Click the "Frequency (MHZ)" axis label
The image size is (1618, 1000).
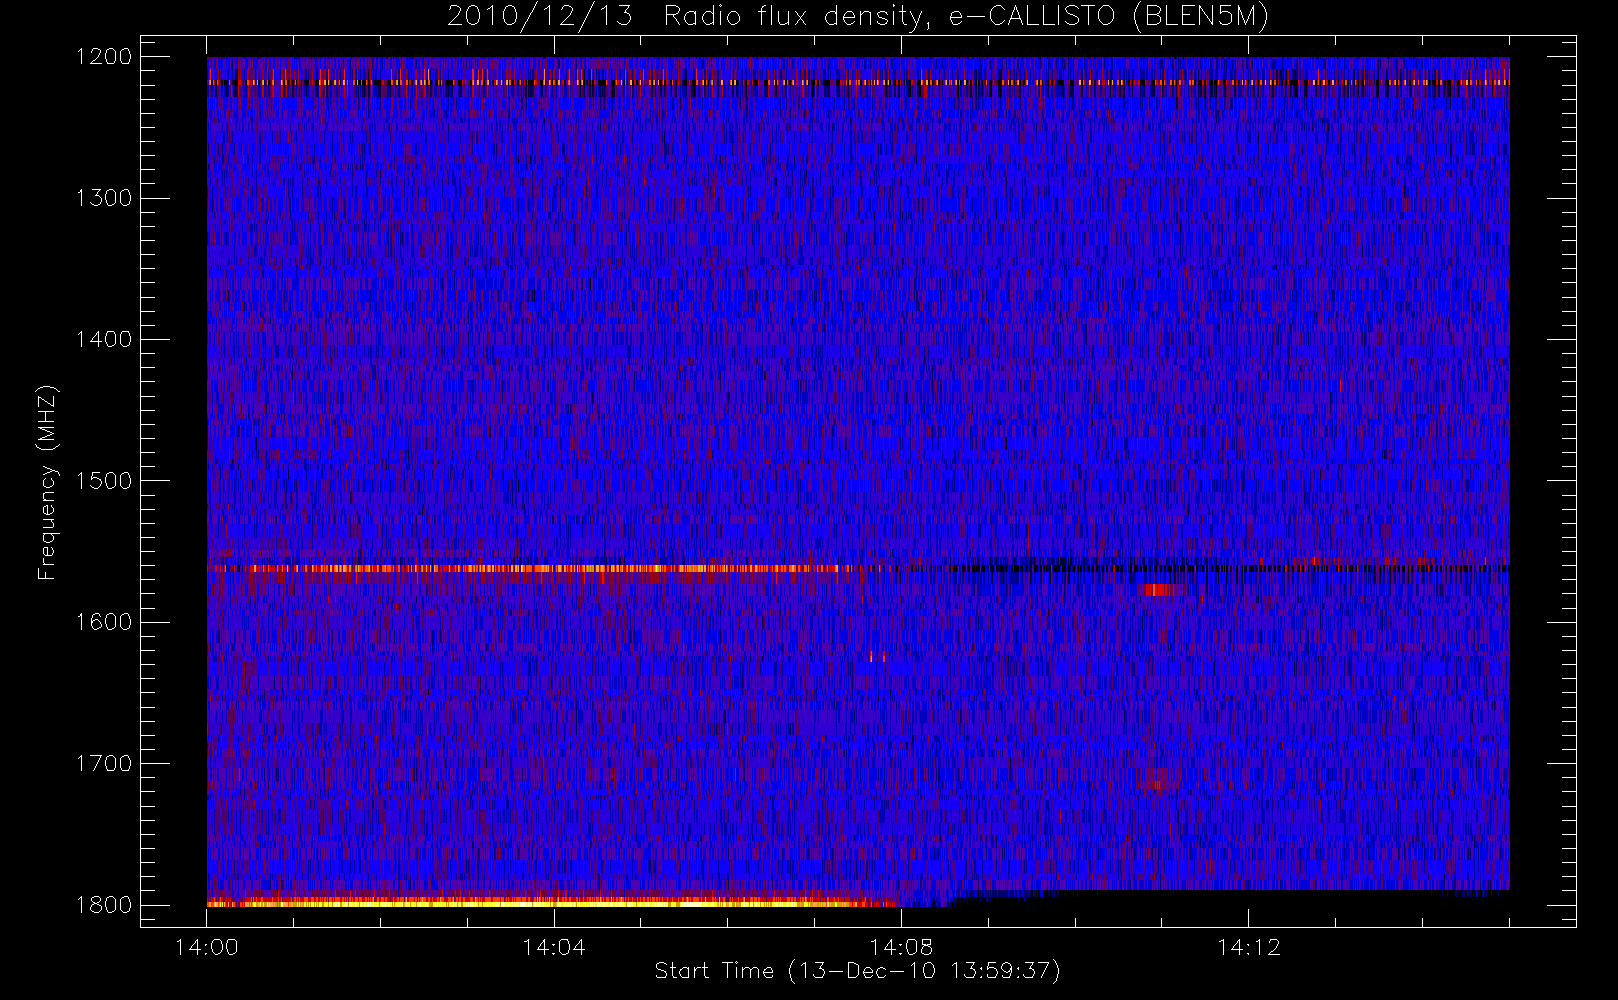click(x=47, y=482)
